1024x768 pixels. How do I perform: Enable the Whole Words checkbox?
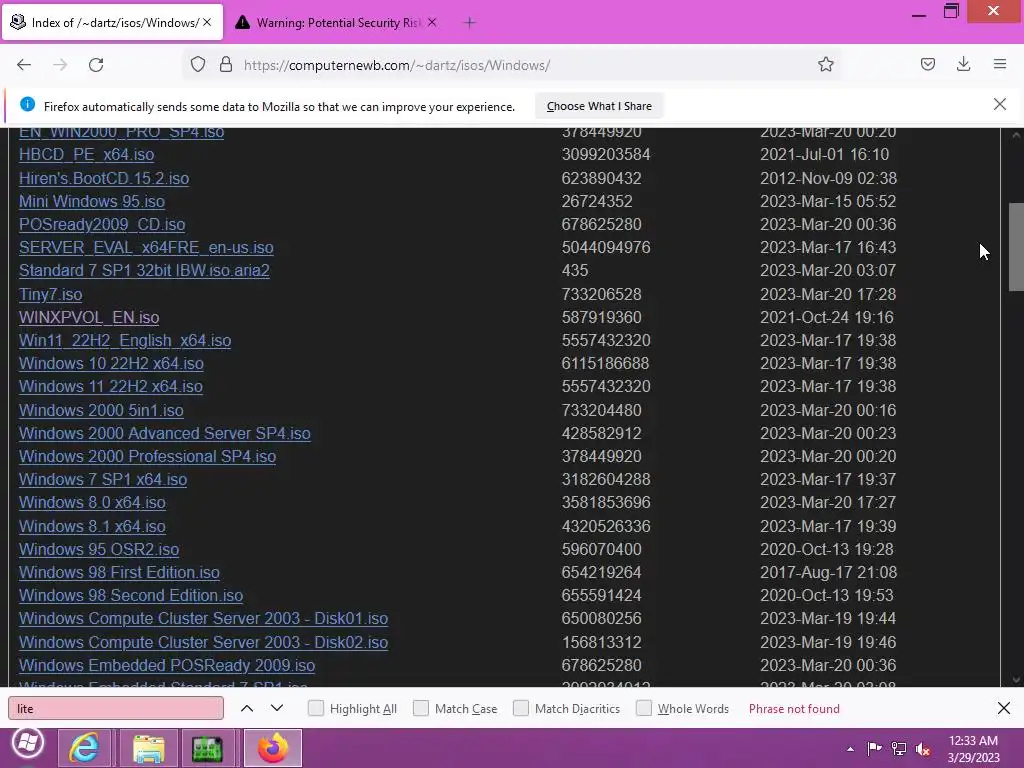pyautogui.click(x=643, y=708)
